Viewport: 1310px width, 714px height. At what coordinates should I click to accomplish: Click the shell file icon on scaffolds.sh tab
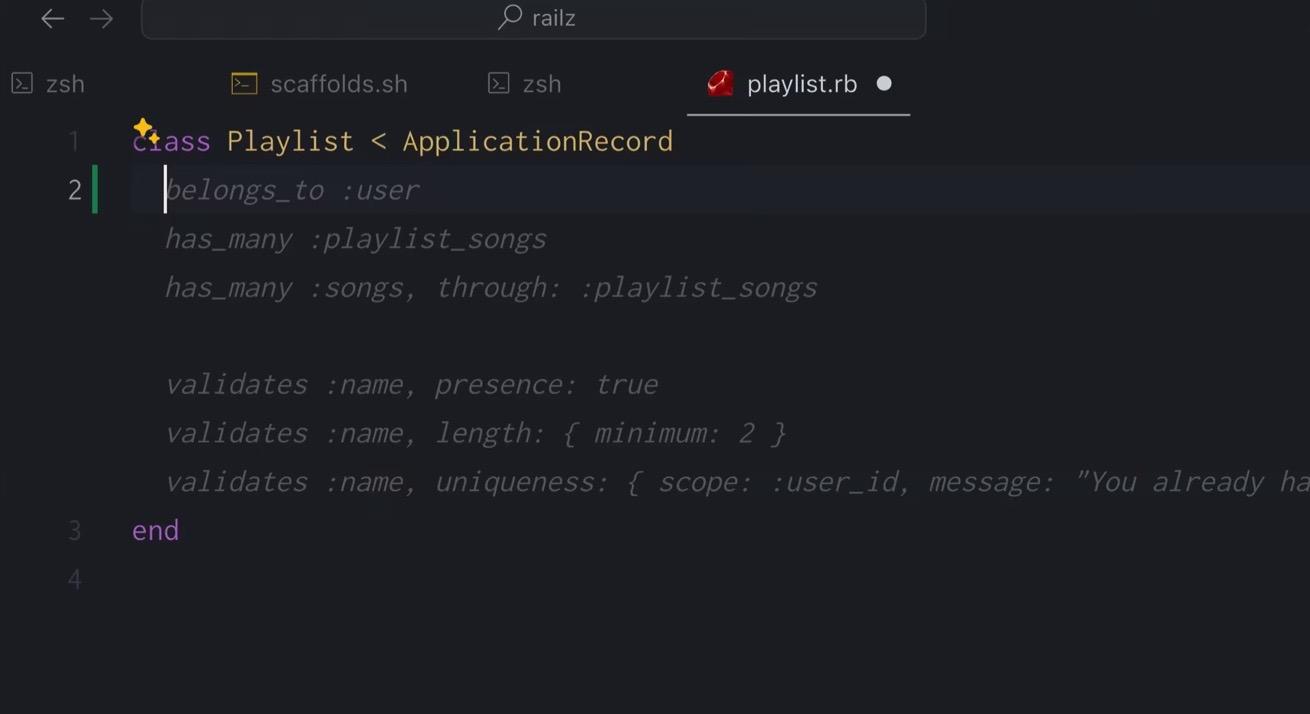point(244,84)
